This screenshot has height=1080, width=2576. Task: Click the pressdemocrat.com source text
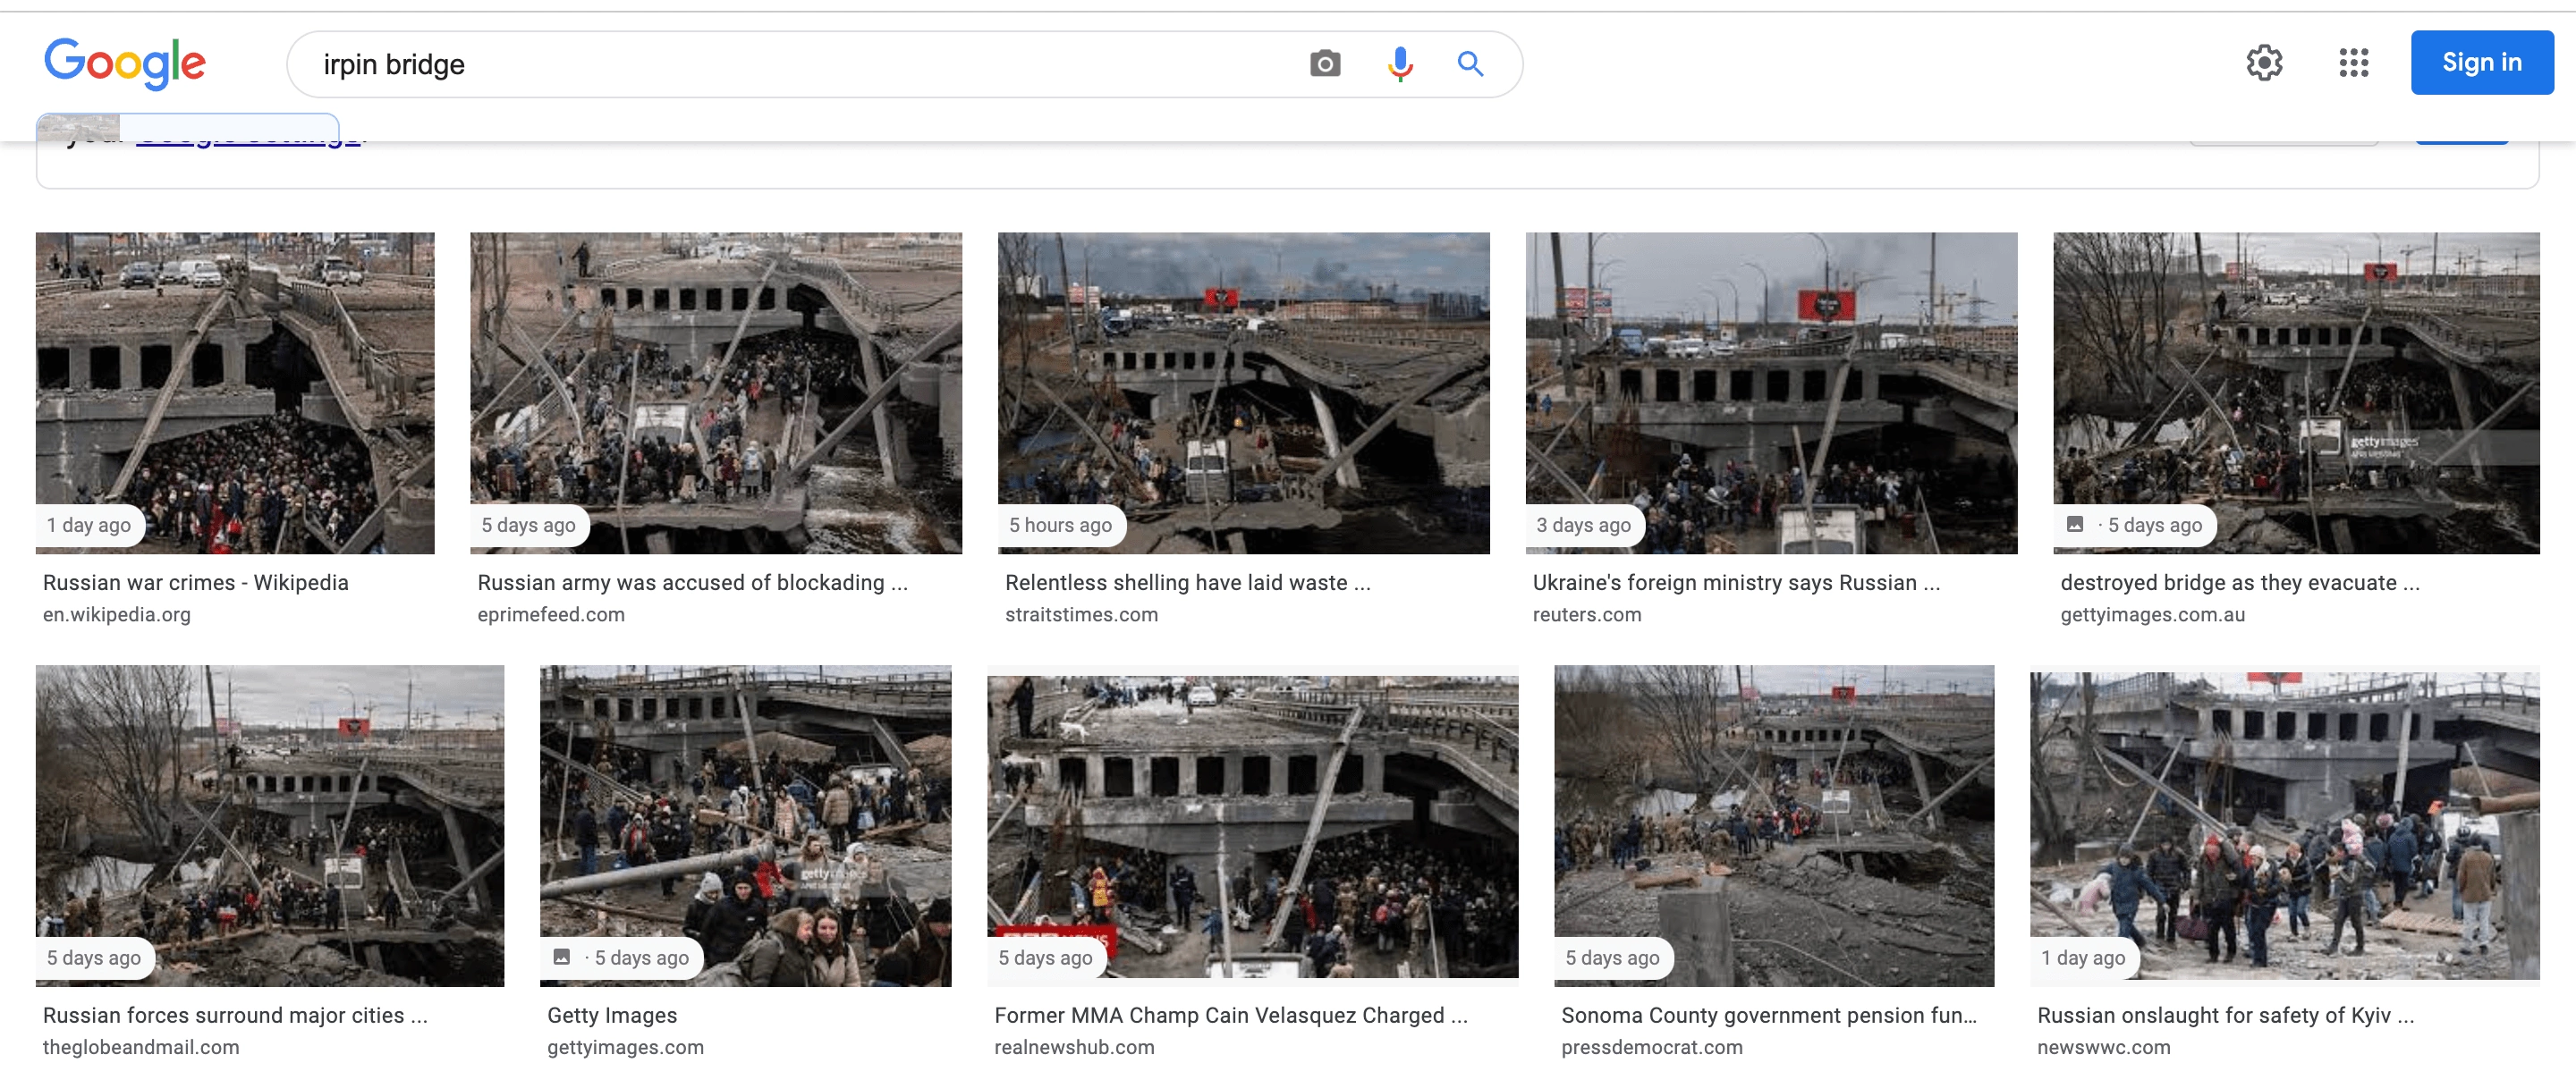point(1652,1048)
